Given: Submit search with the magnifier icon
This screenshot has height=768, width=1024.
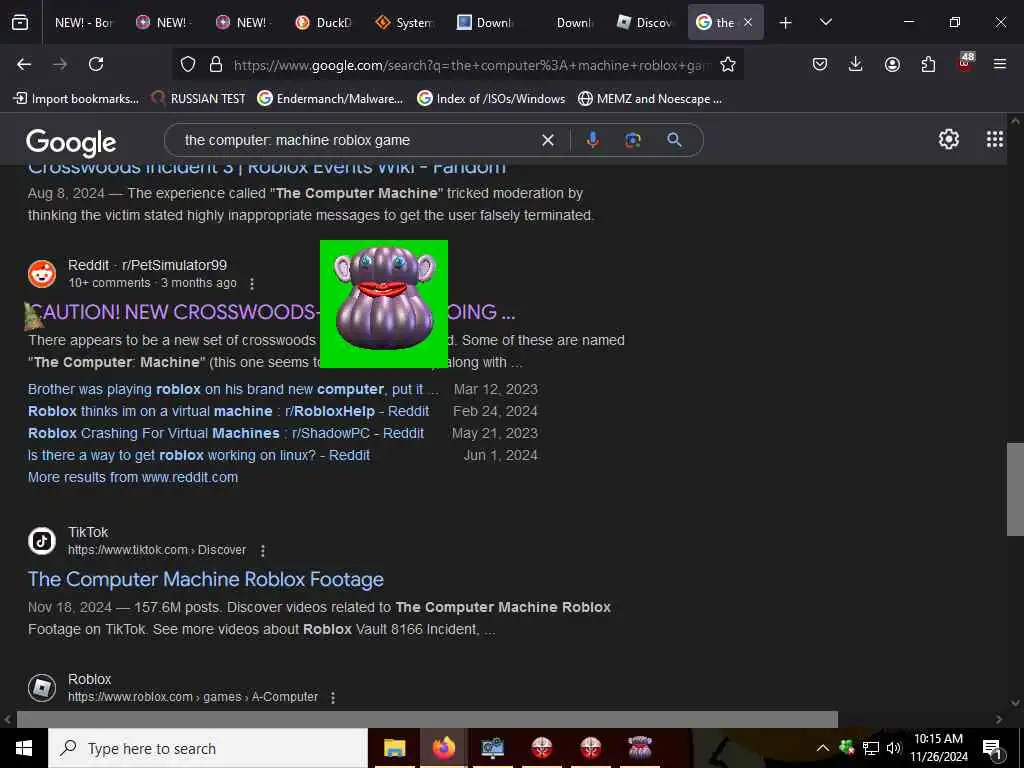Looking at the screenshot, I should tap(675, 140).
